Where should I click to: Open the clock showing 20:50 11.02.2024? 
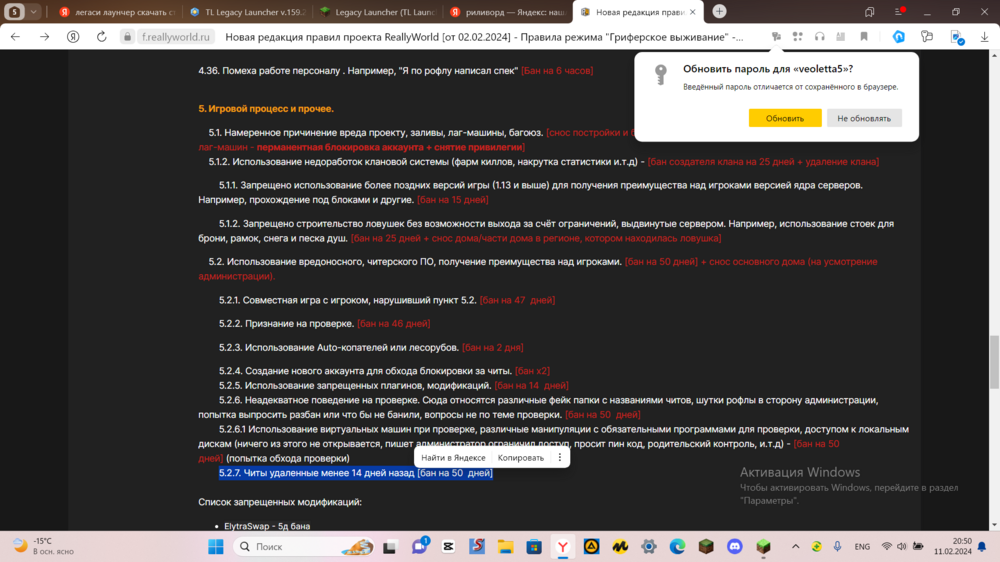pos(953,546)
